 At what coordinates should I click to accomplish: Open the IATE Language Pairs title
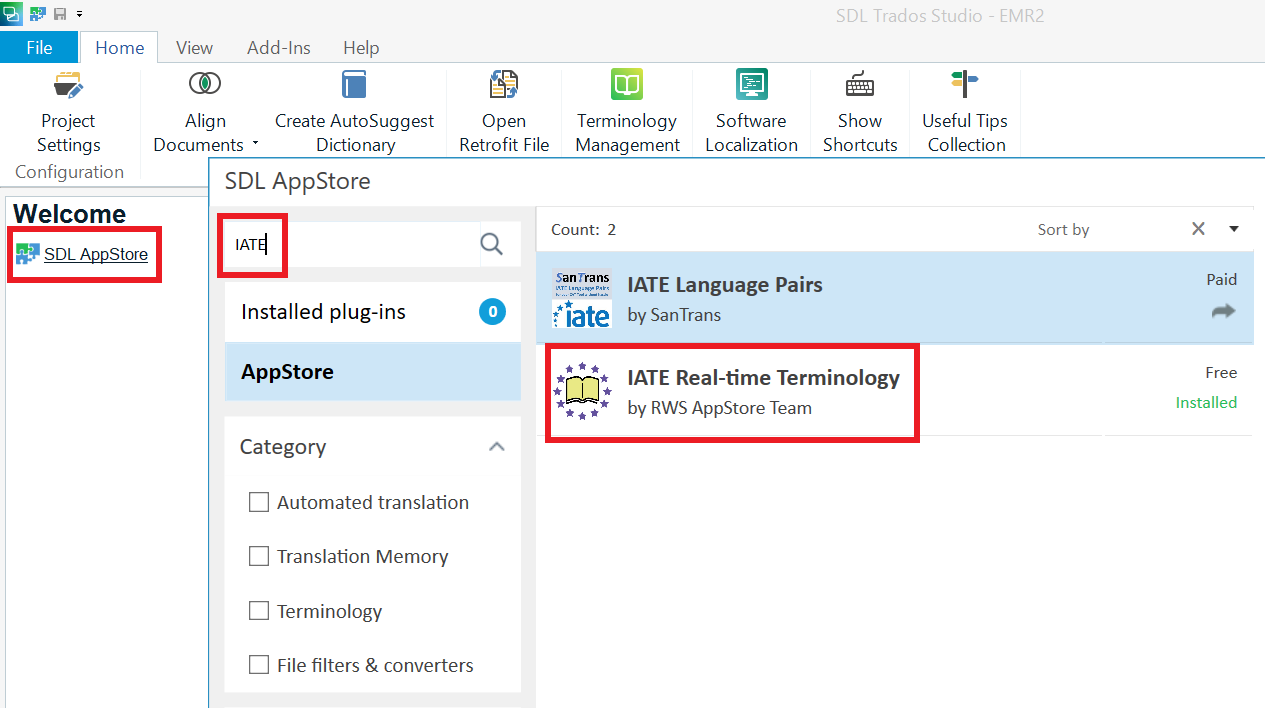[725, 285]
